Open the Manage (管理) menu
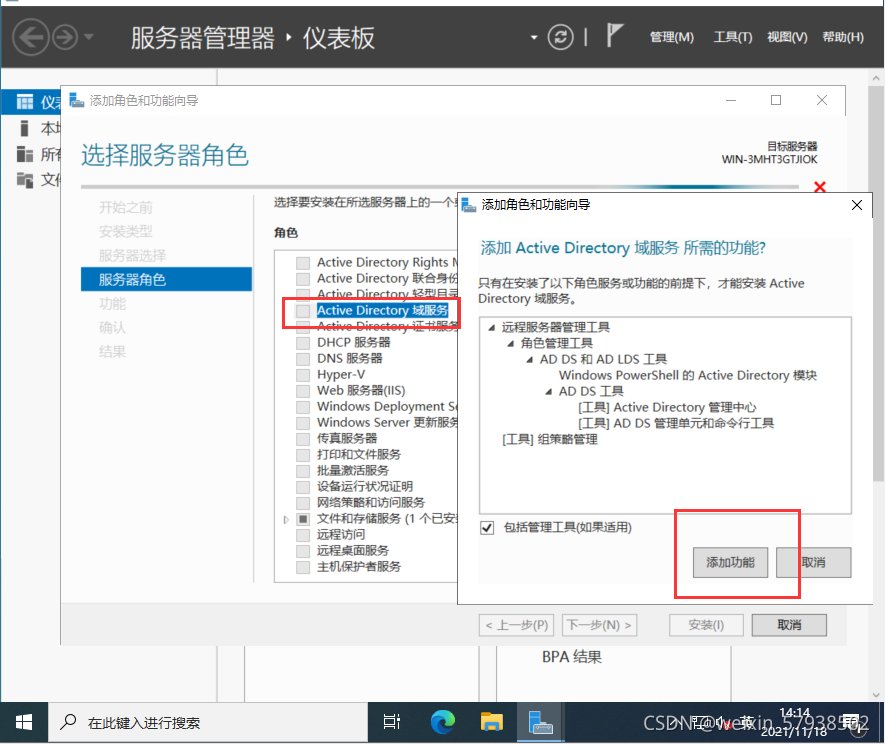Image resolution: width=885 pixels, height=744 pixels. (x=672, y=37)
